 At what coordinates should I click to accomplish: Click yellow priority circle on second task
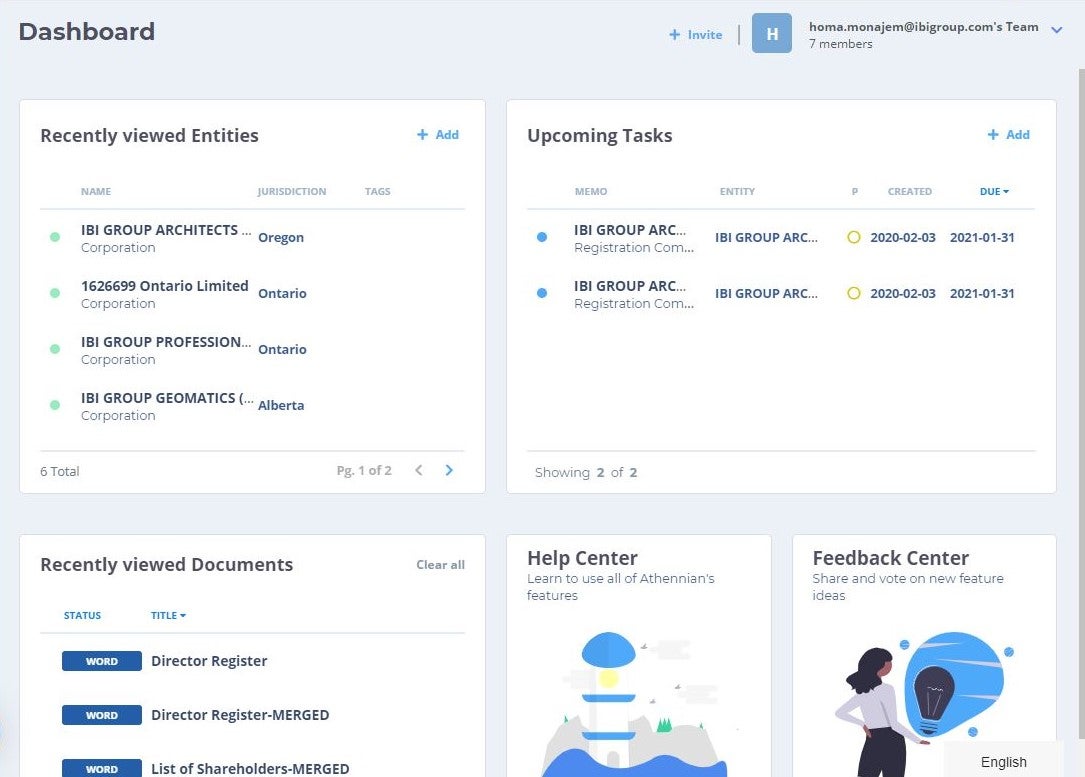(853, 293)
